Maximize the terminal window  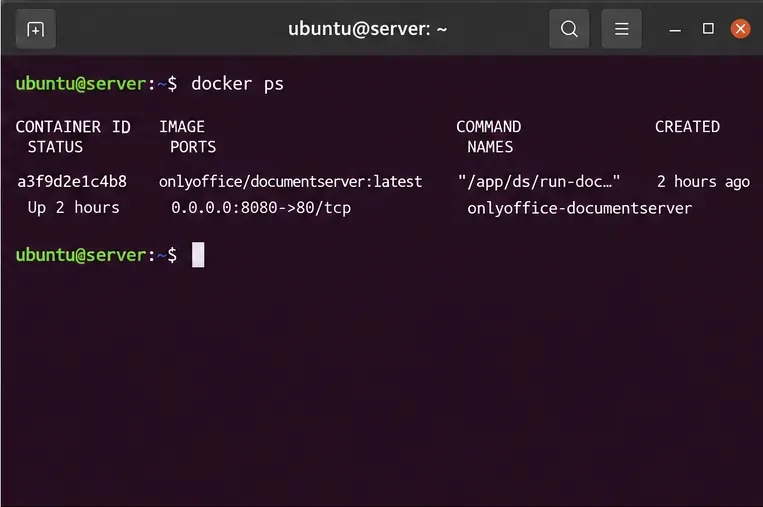[708, 29]
